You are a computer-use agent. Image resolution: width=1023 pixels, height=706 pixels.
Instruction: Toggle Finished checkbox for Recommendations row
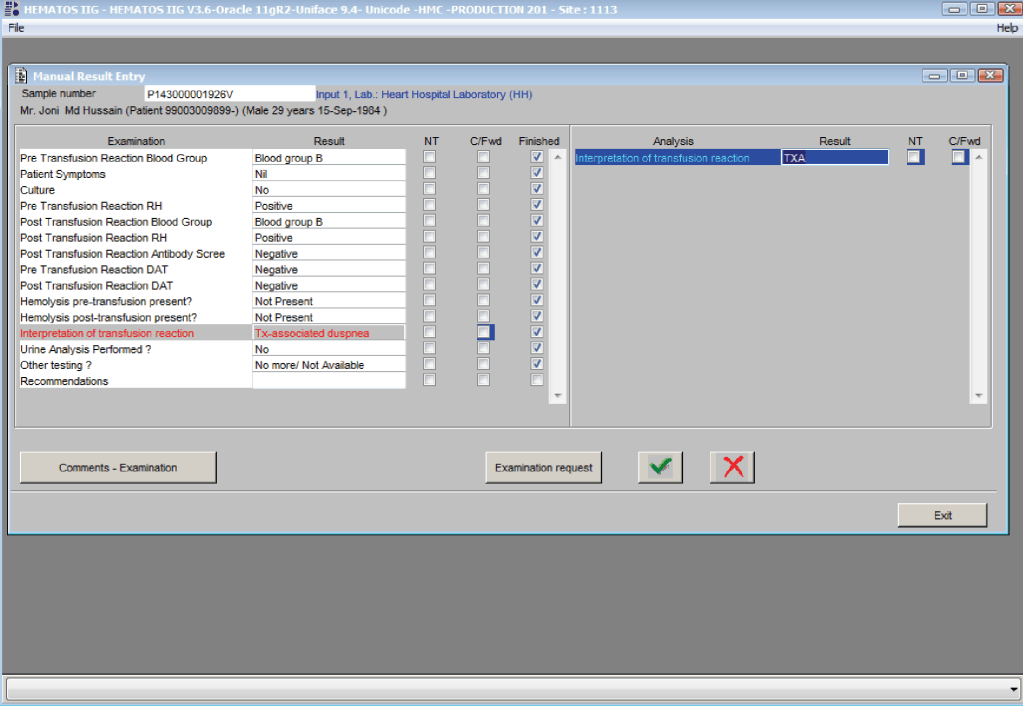(537, 380)
